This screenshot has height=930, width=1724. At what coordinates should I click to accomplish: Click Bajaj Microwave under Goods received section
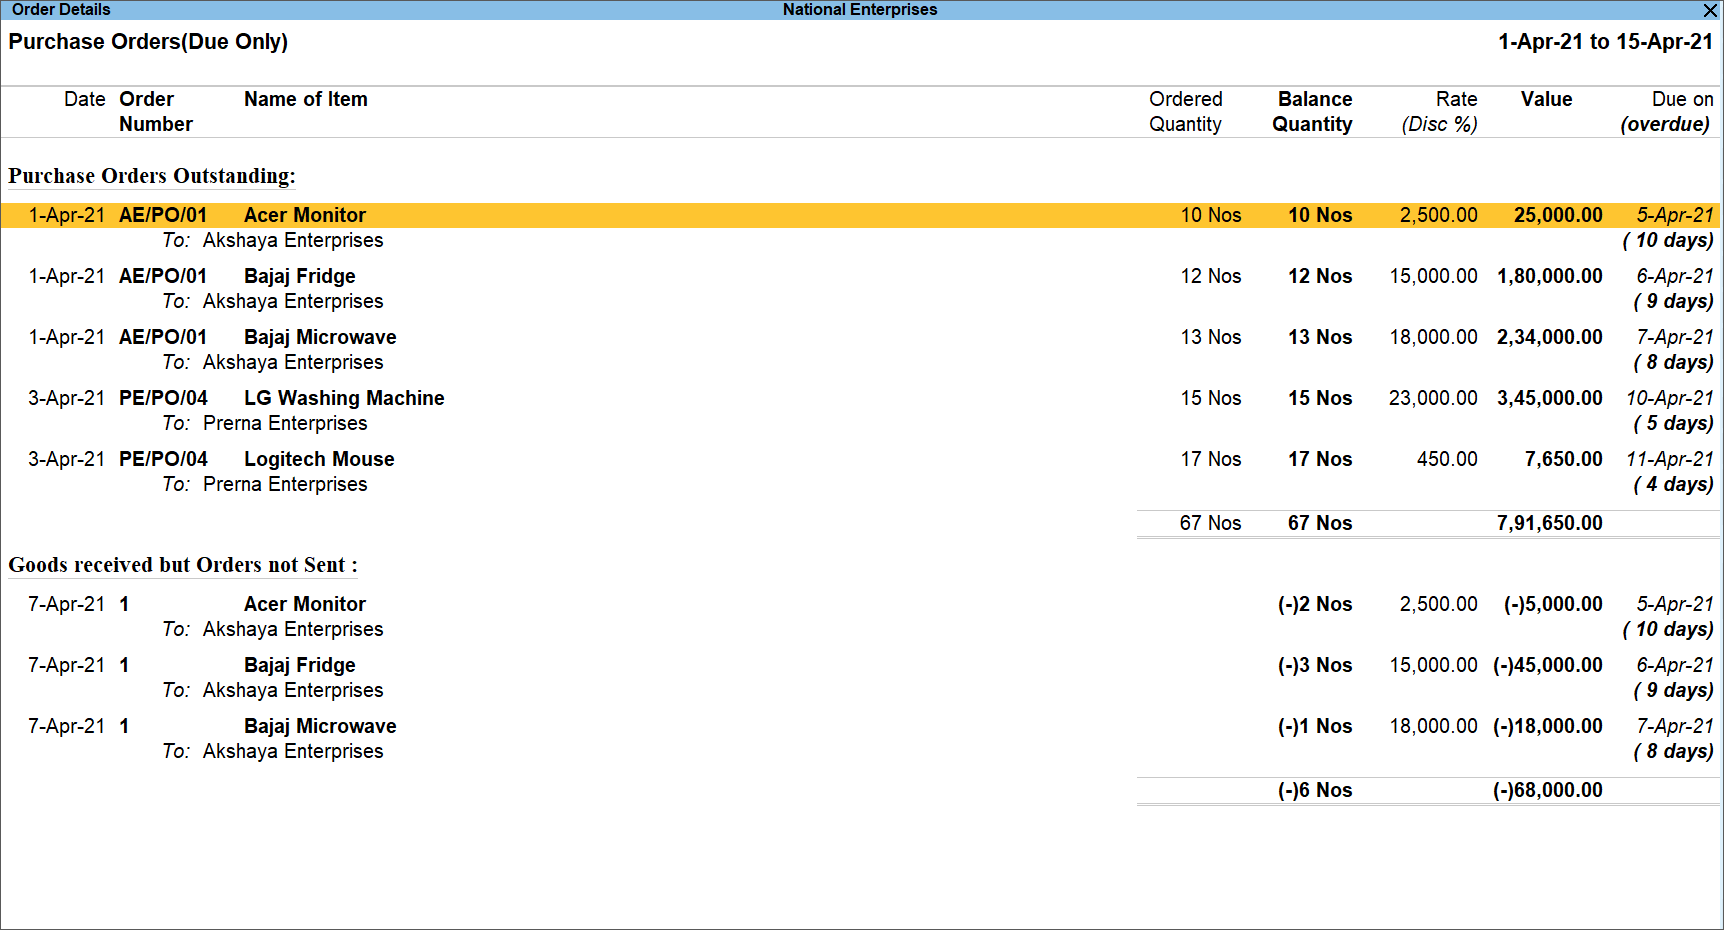click(x=320, y=726)
